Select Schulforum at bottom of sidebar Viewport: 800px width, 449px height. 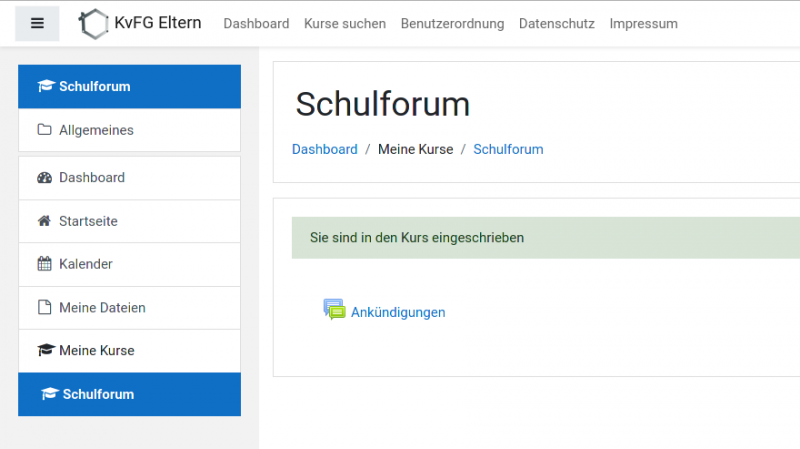point(98,394)
